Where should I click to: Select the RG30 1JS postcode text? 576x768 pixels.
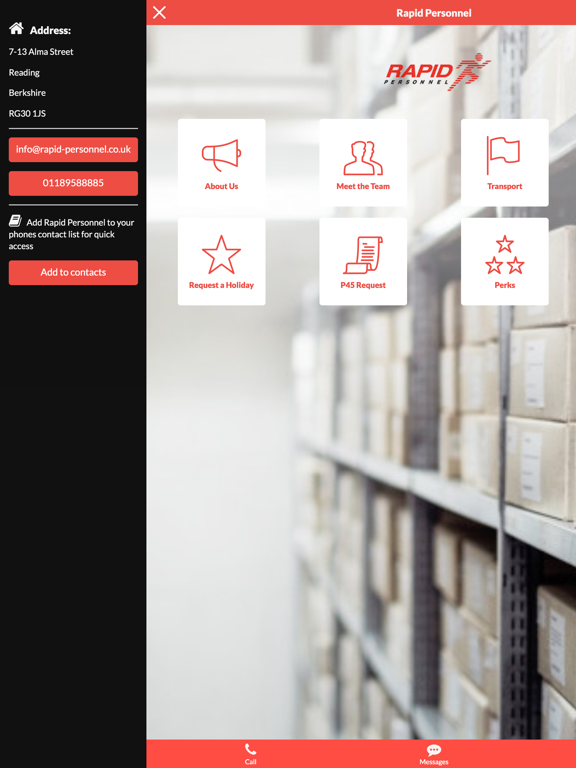pos(27,113)
